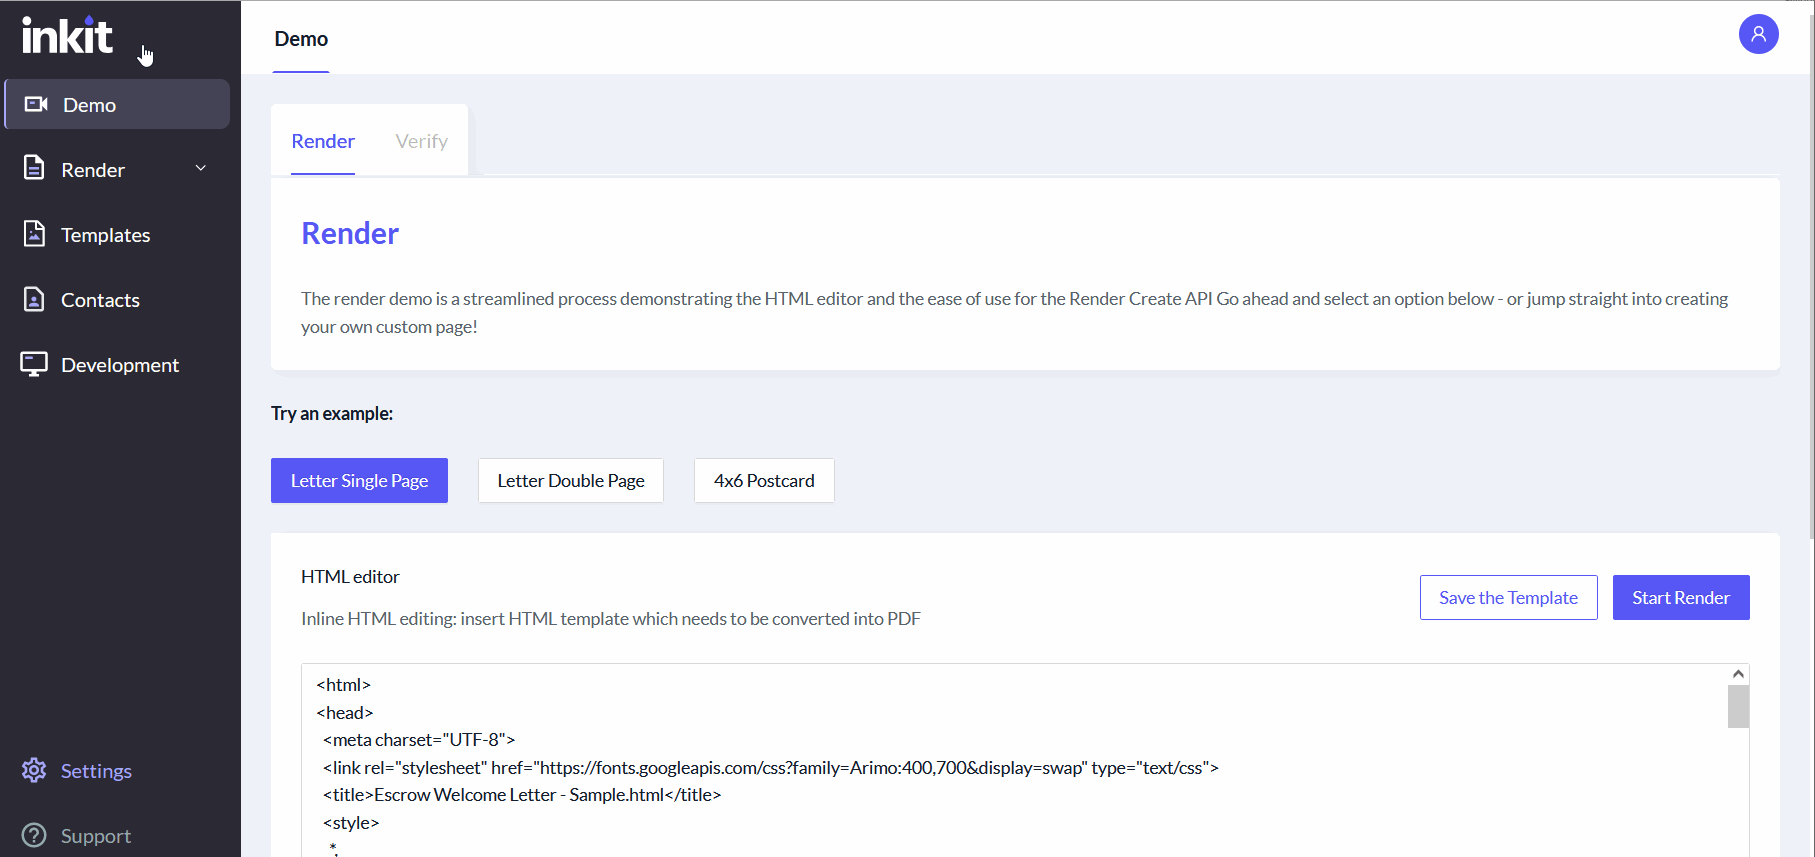Open the Development section
The height and width of the screenshot is (857, 1815).
click(x=120, y=365)
